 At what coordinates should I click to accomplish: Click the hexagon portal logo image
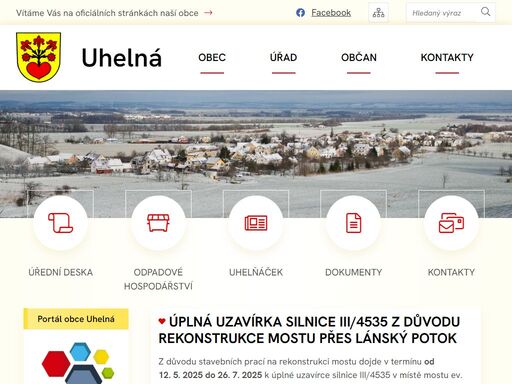tap(78, 363)
